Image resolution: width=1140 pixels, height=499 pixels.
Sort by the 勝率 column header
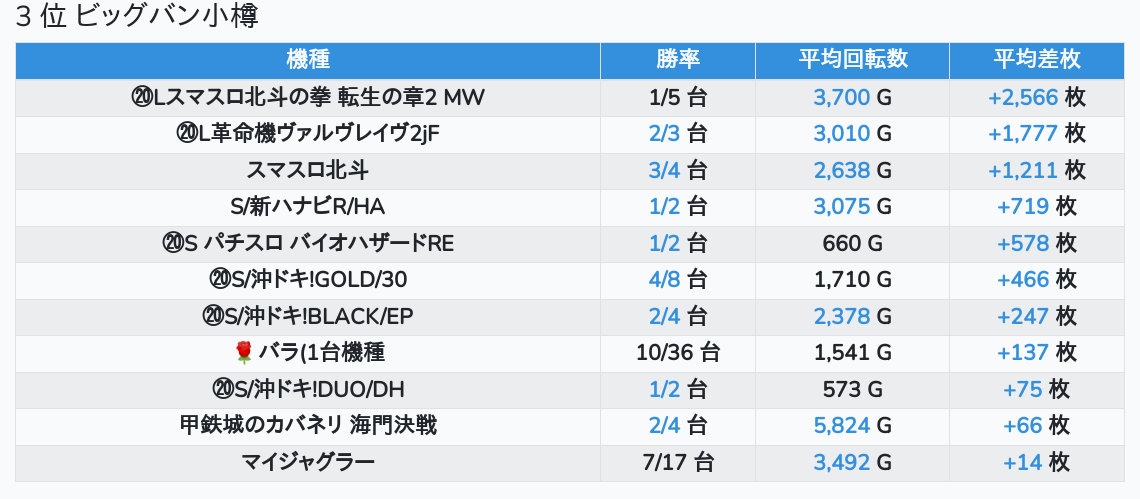tap(677, 60)
